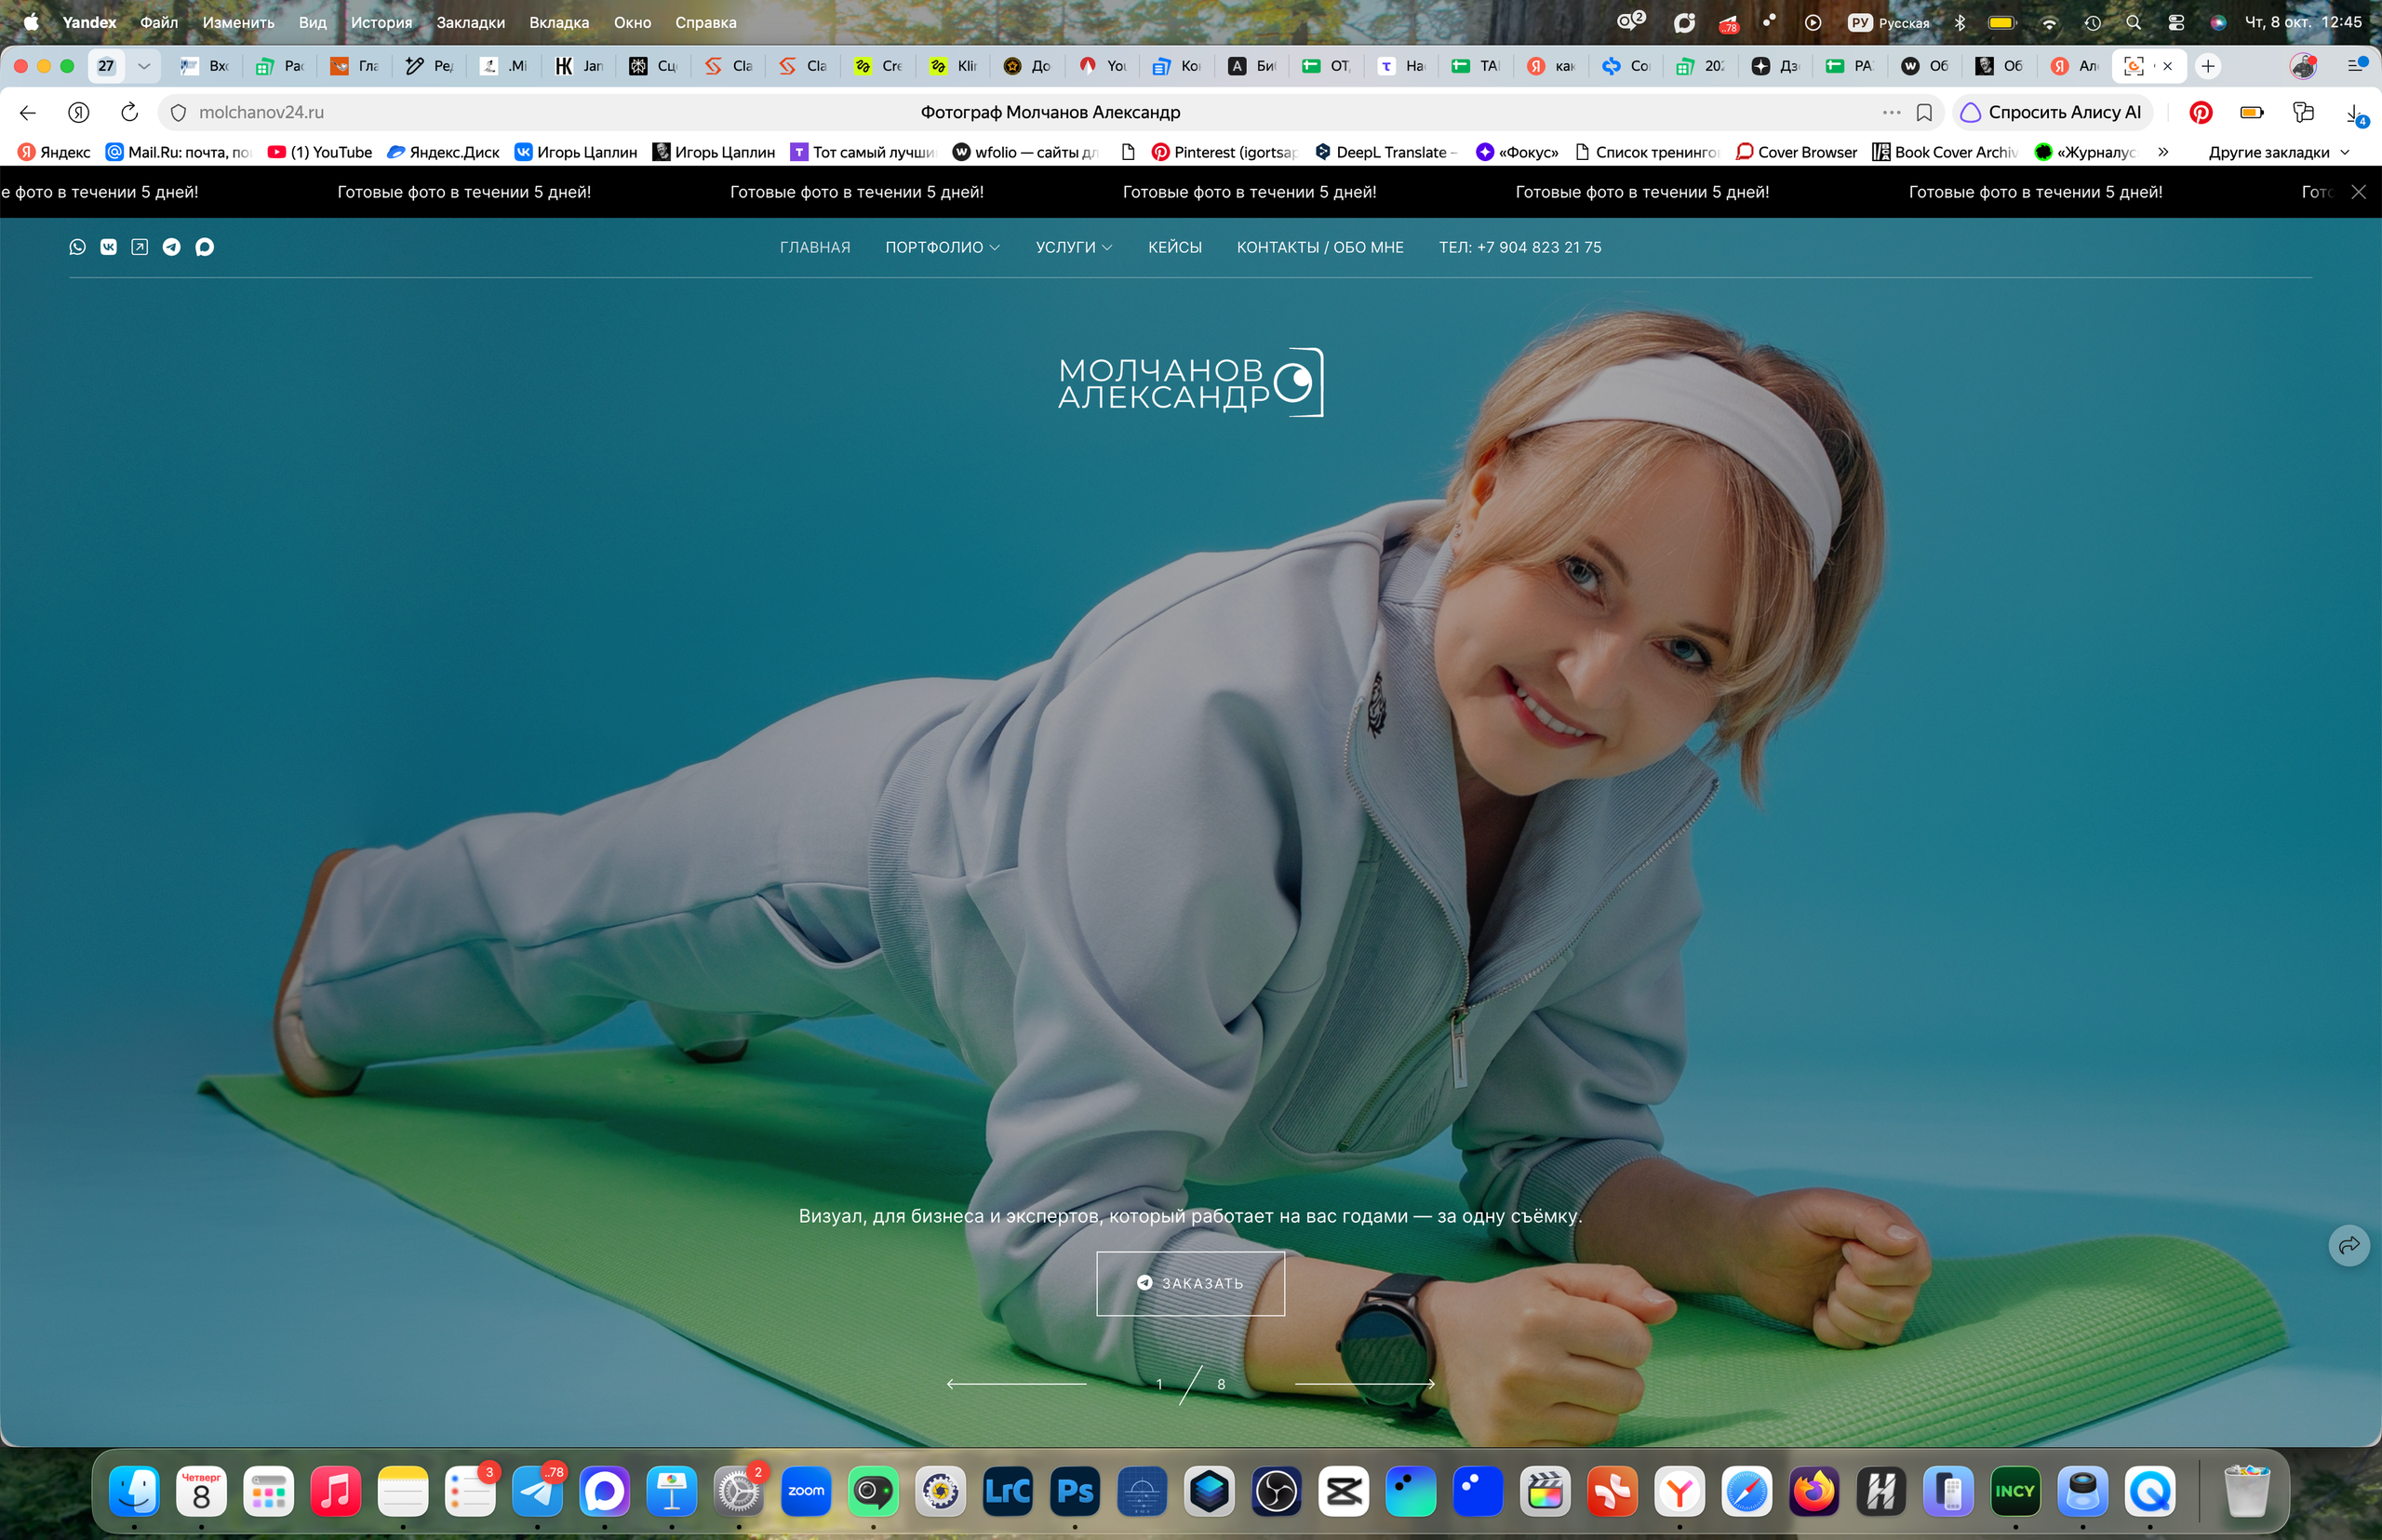Go to the КЕЙСЫ navigation item
Image resolution: width=2382 pixels, height=1540 pixels.
pos(1175,247)
